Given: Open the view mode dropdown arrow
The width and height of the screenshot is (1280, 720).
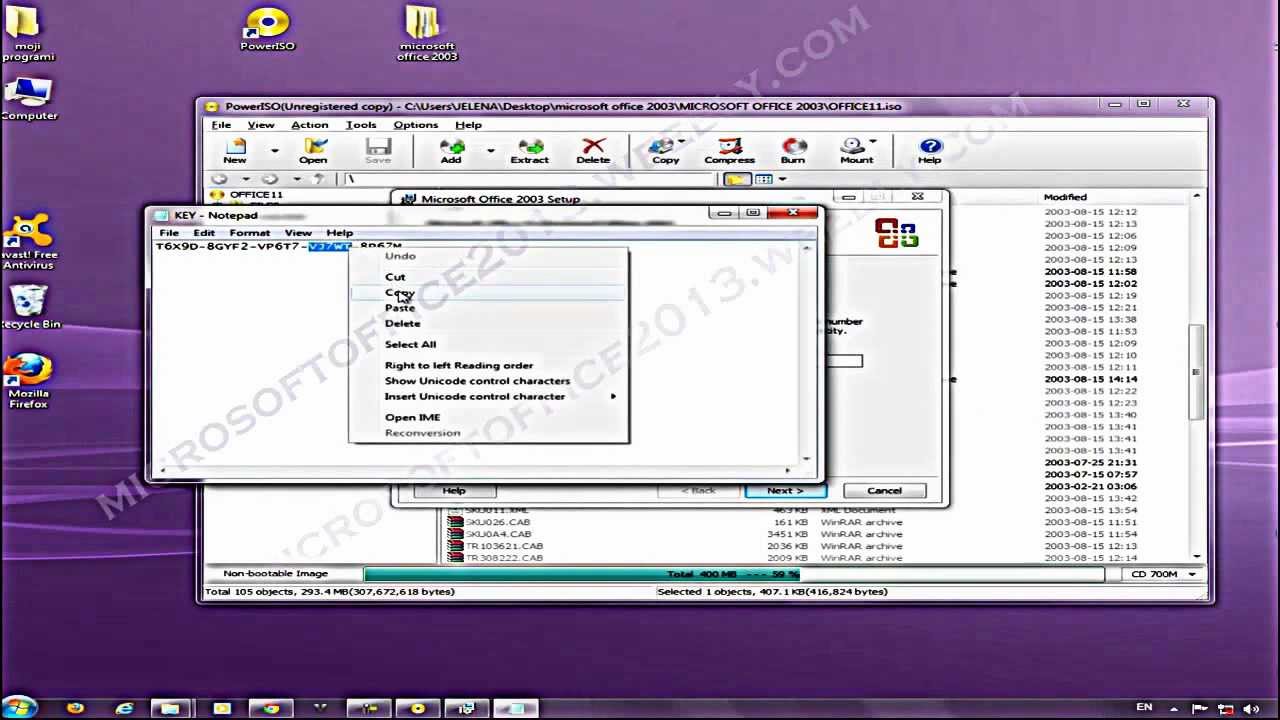Looking at the screenshot, I should coord(782,179).
